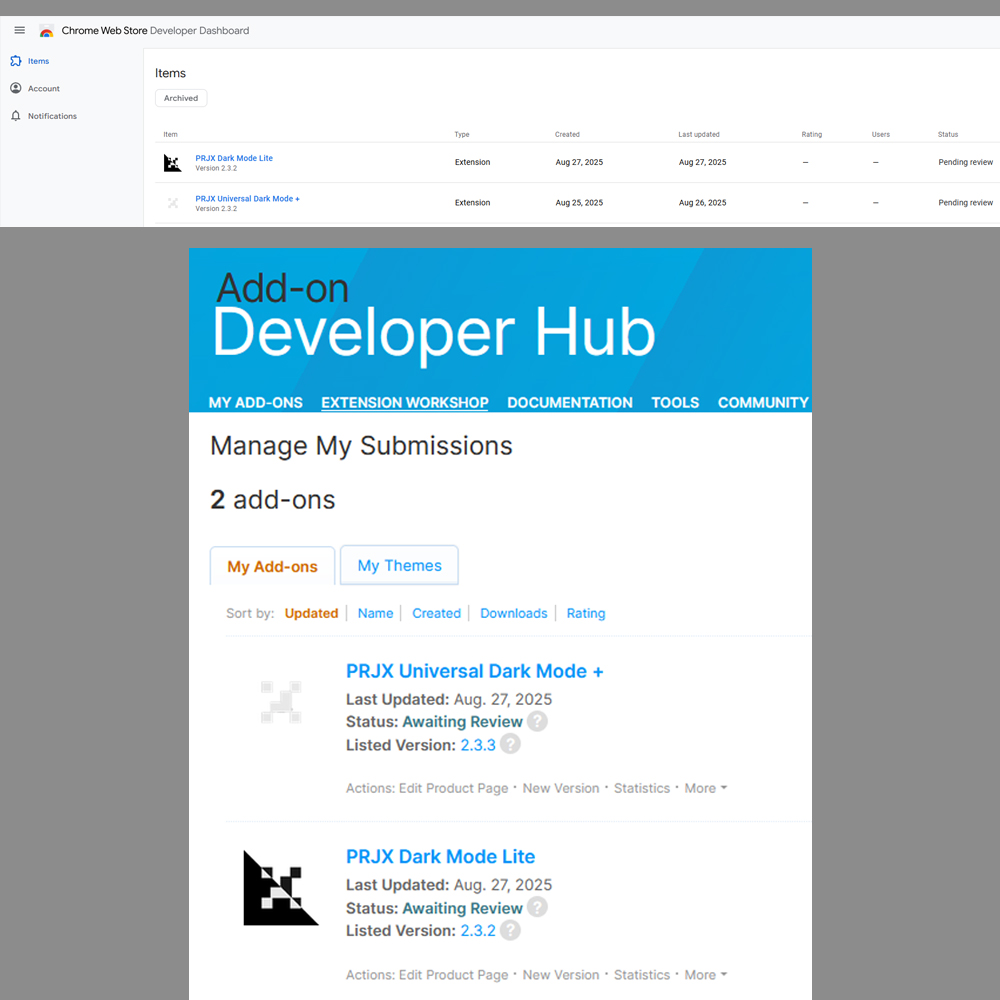Open PRJX Universal Dark Mode + add-on title

[x=474, y=671]
